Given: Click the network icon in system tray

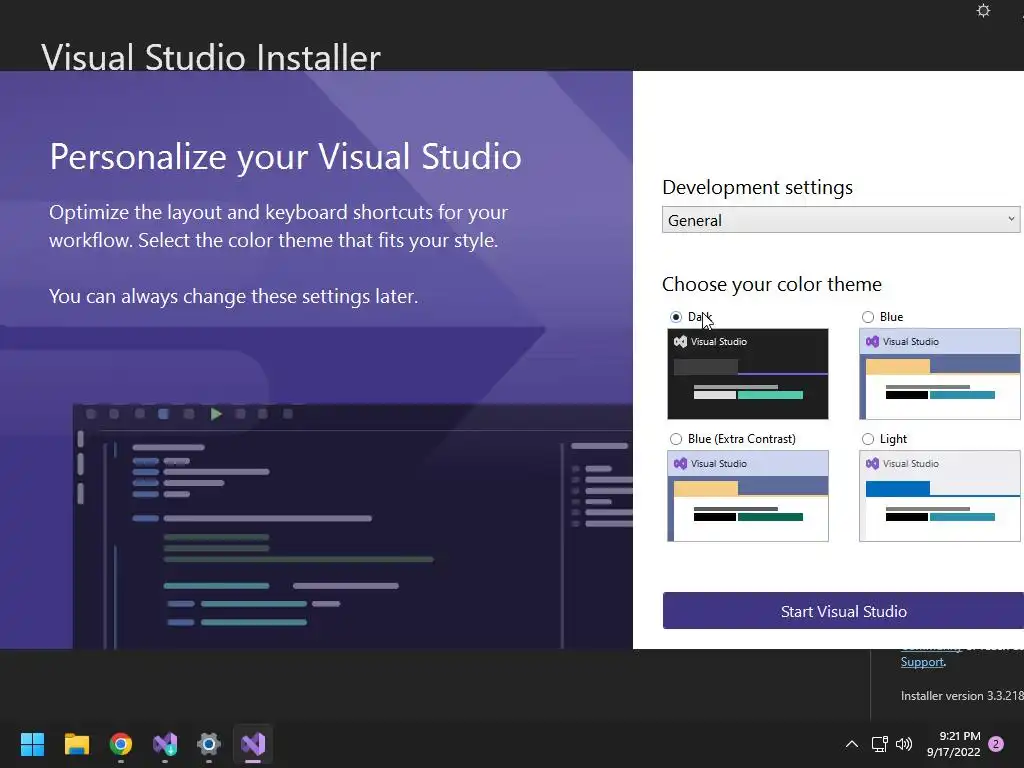Looking at the screenshot, I should (x=880, y=744).
